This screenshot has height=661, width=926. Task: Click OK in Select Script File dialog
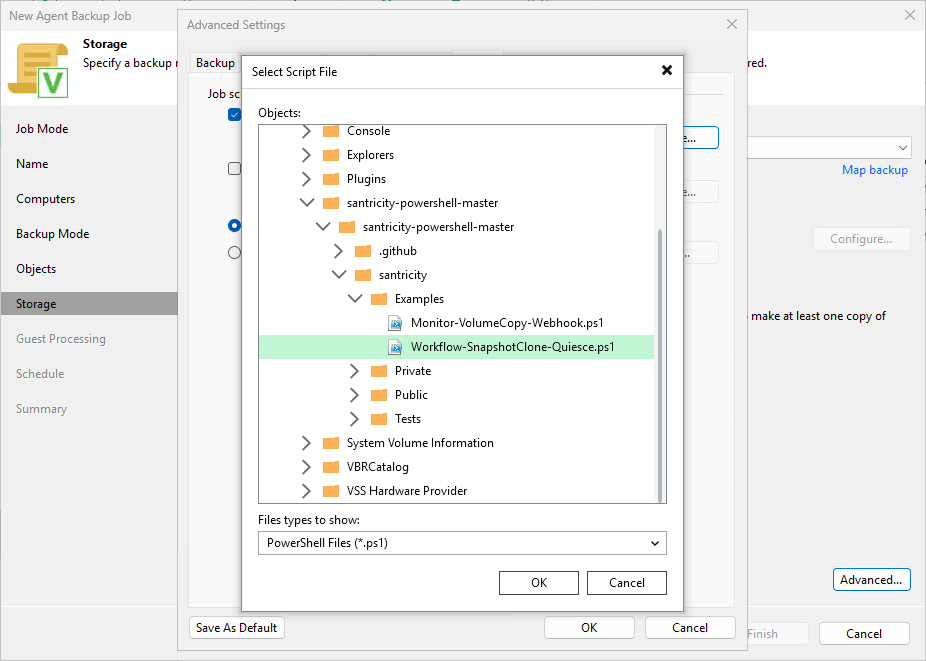tap(539, 583)
